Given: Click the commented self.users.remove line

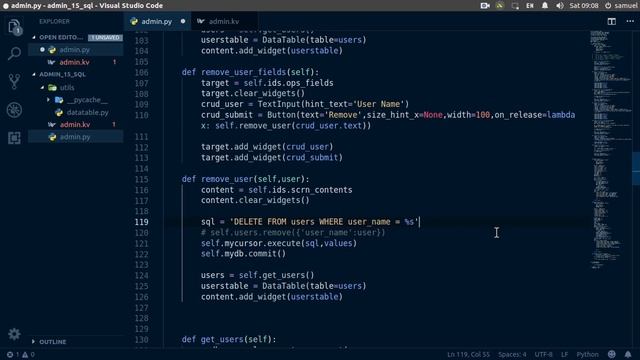Looking at the screenshot, I should point(293,233).
